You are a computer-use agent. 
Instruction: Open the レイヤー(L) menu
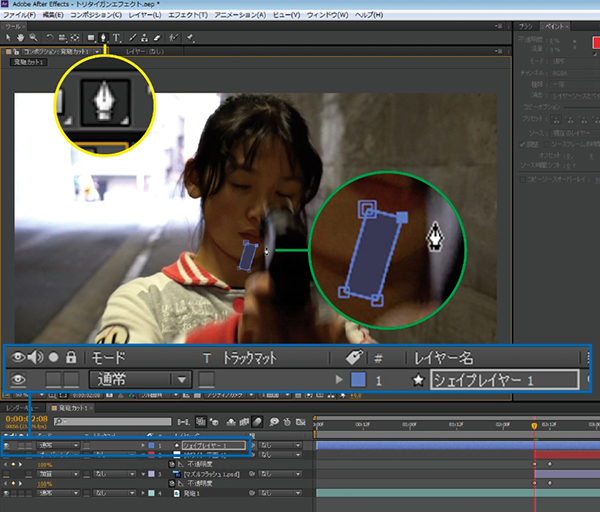coord(145,15)
